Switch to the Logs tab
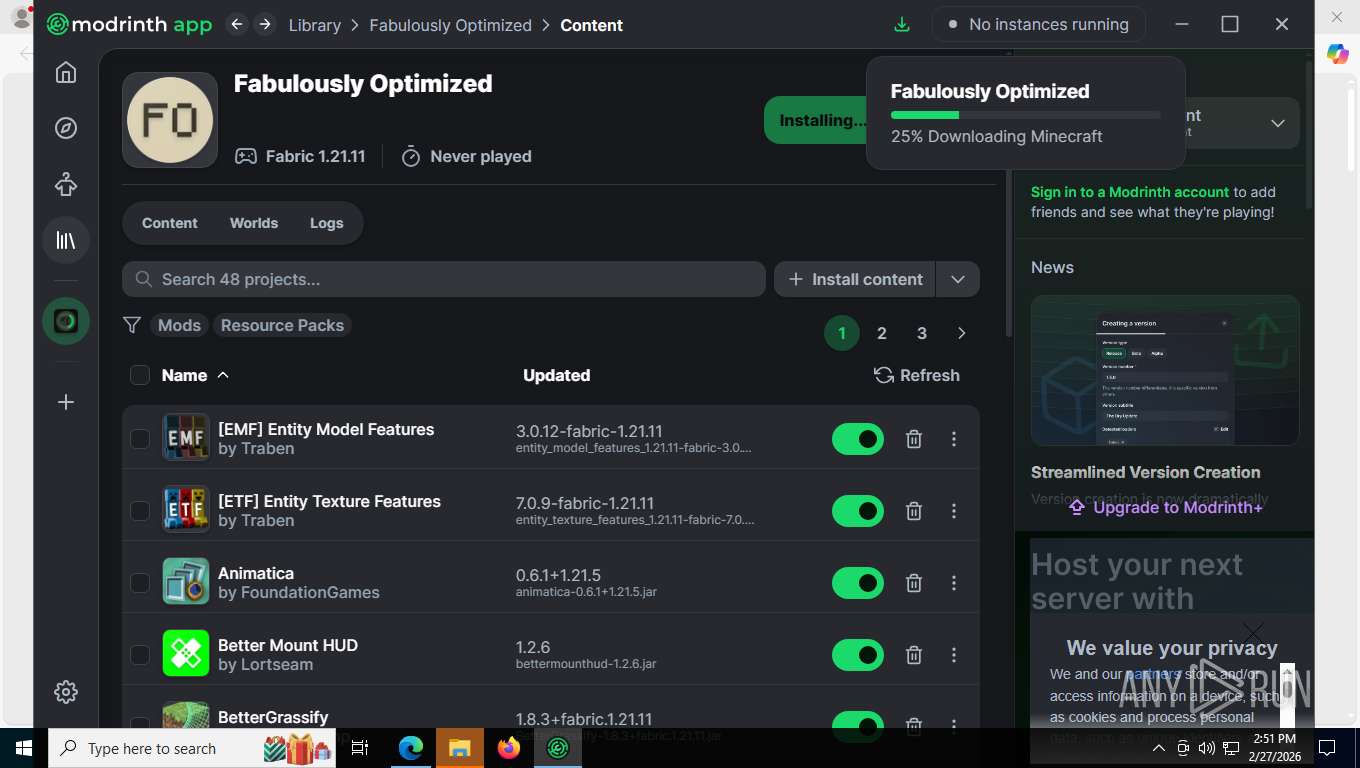The height and width of the screenshot is (768, 1360). (x=327, y=223)
